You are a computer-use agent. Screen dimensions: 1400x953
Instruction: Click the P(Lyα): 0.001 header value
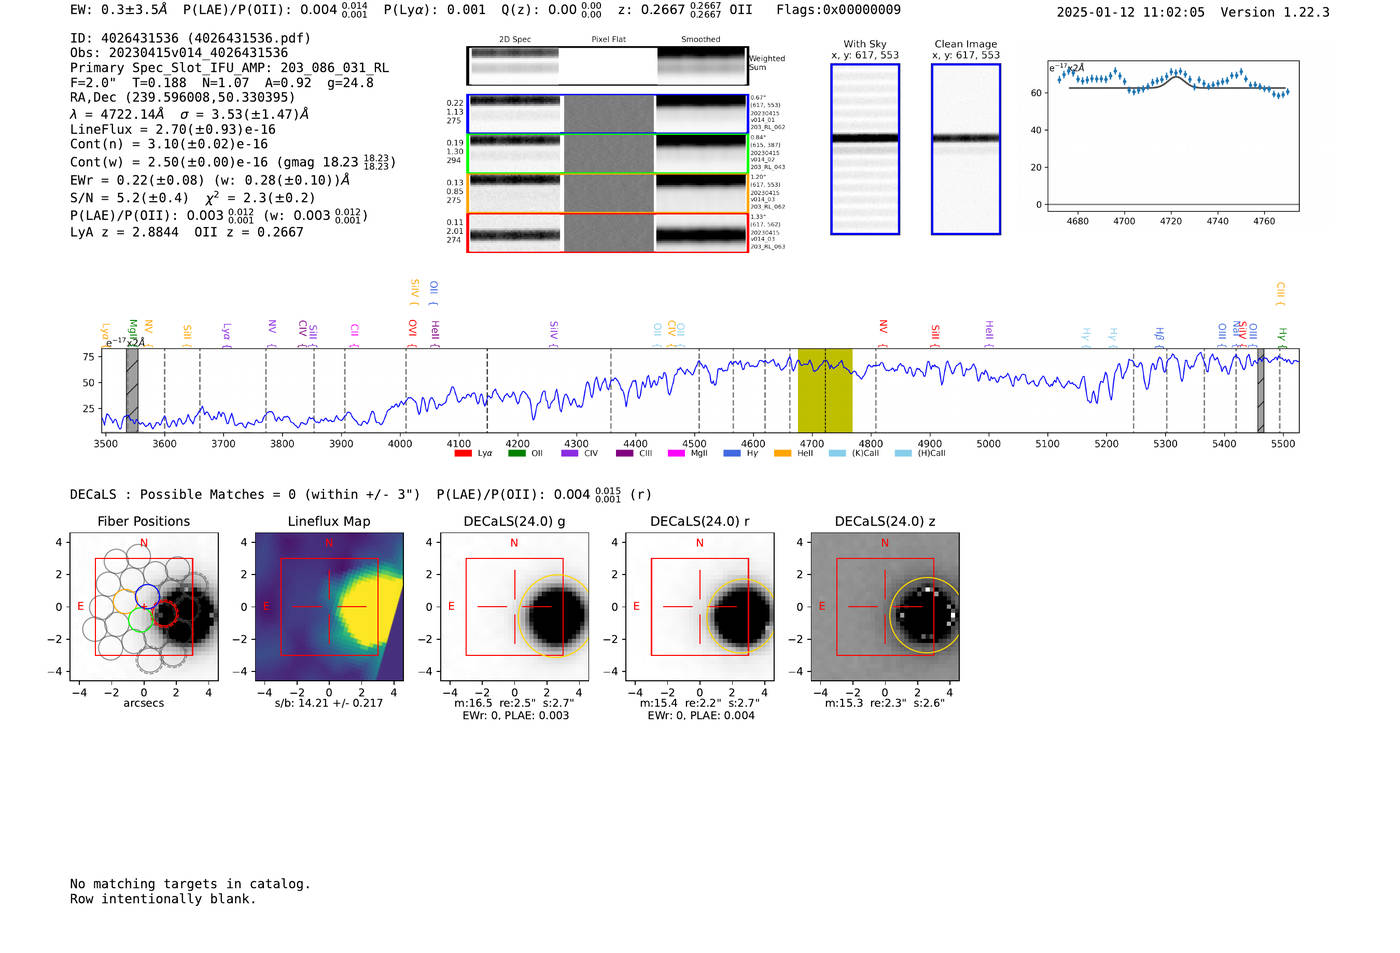click(x=434, y=10)
